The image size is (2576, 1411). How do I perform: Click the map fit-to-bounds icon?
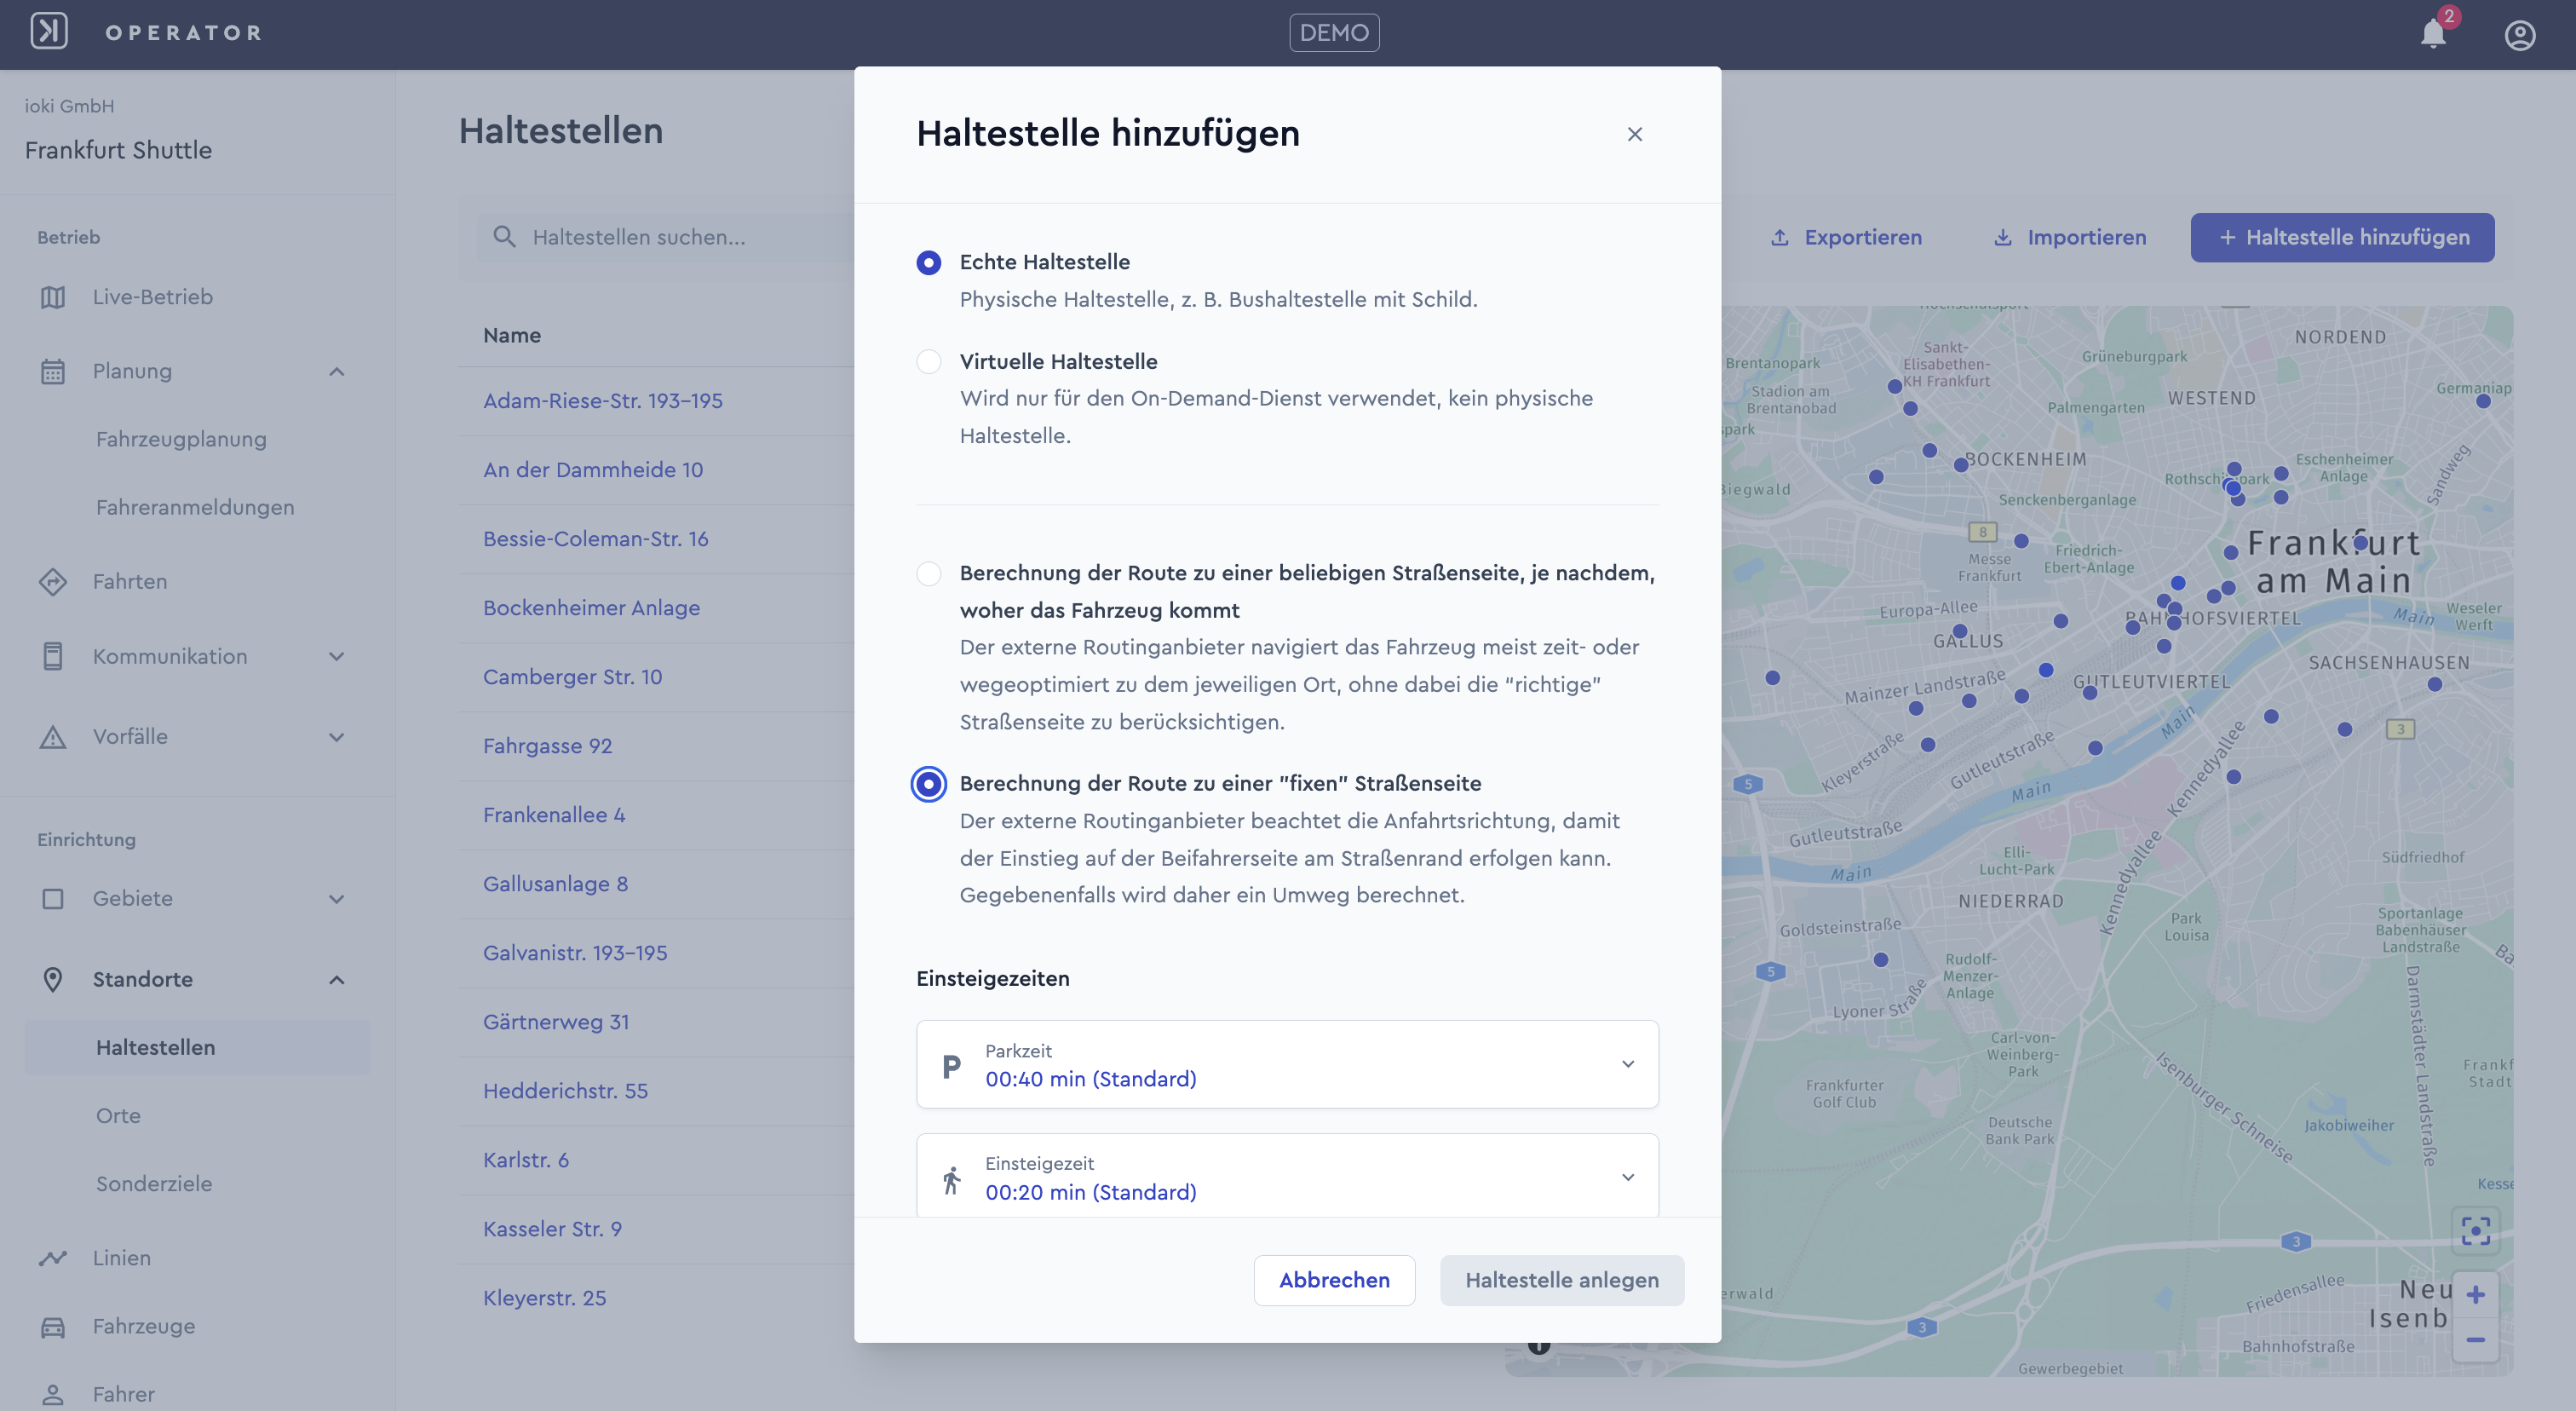coord(2475,1231)
